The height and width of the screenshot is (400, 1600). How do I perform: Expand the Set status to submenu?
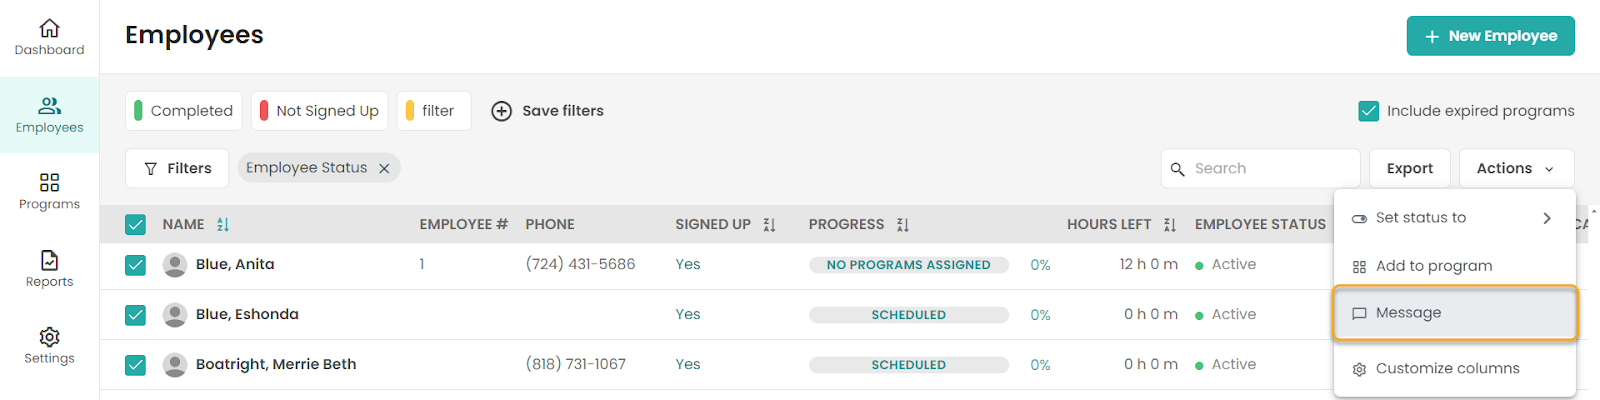[1454, 218]
